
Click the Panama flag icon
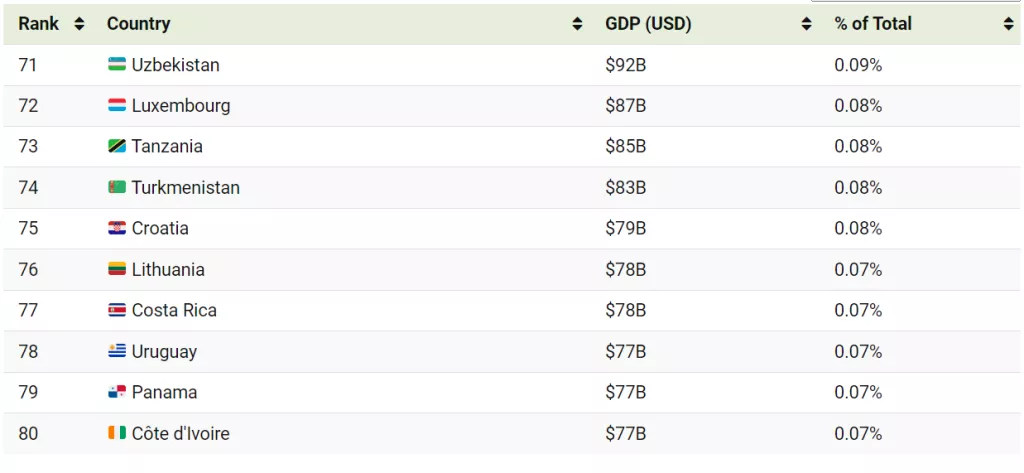click(x=117, y=393)
